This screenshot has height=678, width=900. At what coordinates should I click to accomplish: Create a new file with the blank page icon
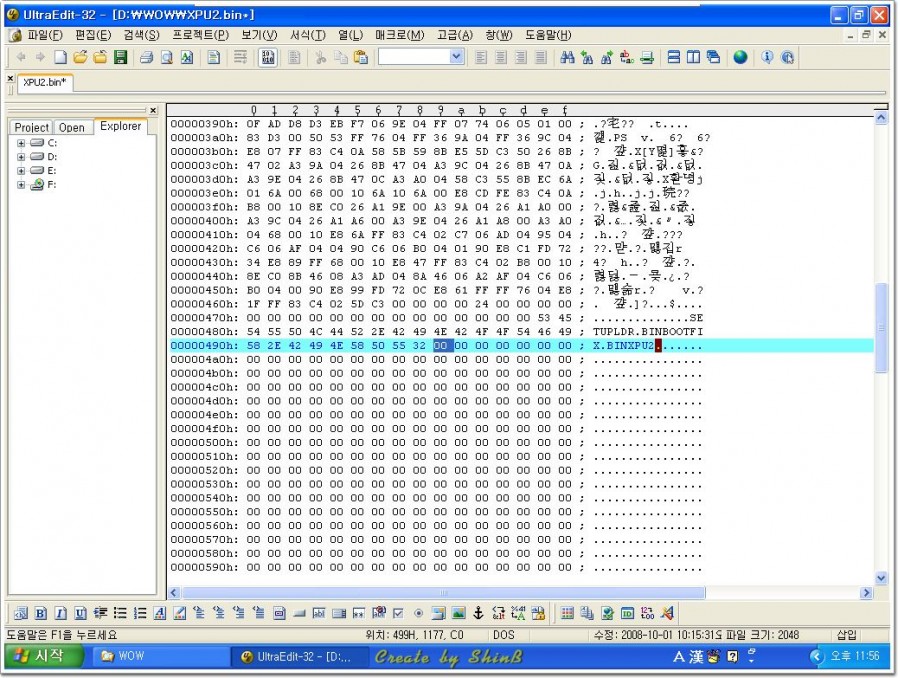point(60,57)
